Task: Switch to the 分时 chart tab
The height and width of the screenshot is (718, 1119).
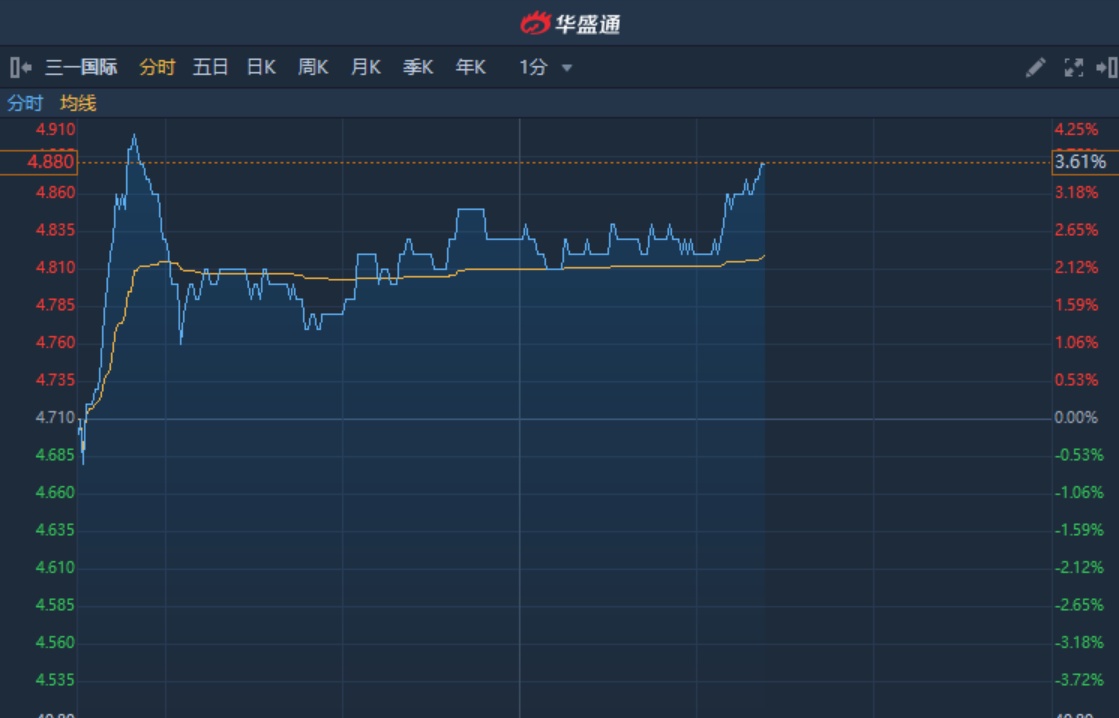Action: 157,68
